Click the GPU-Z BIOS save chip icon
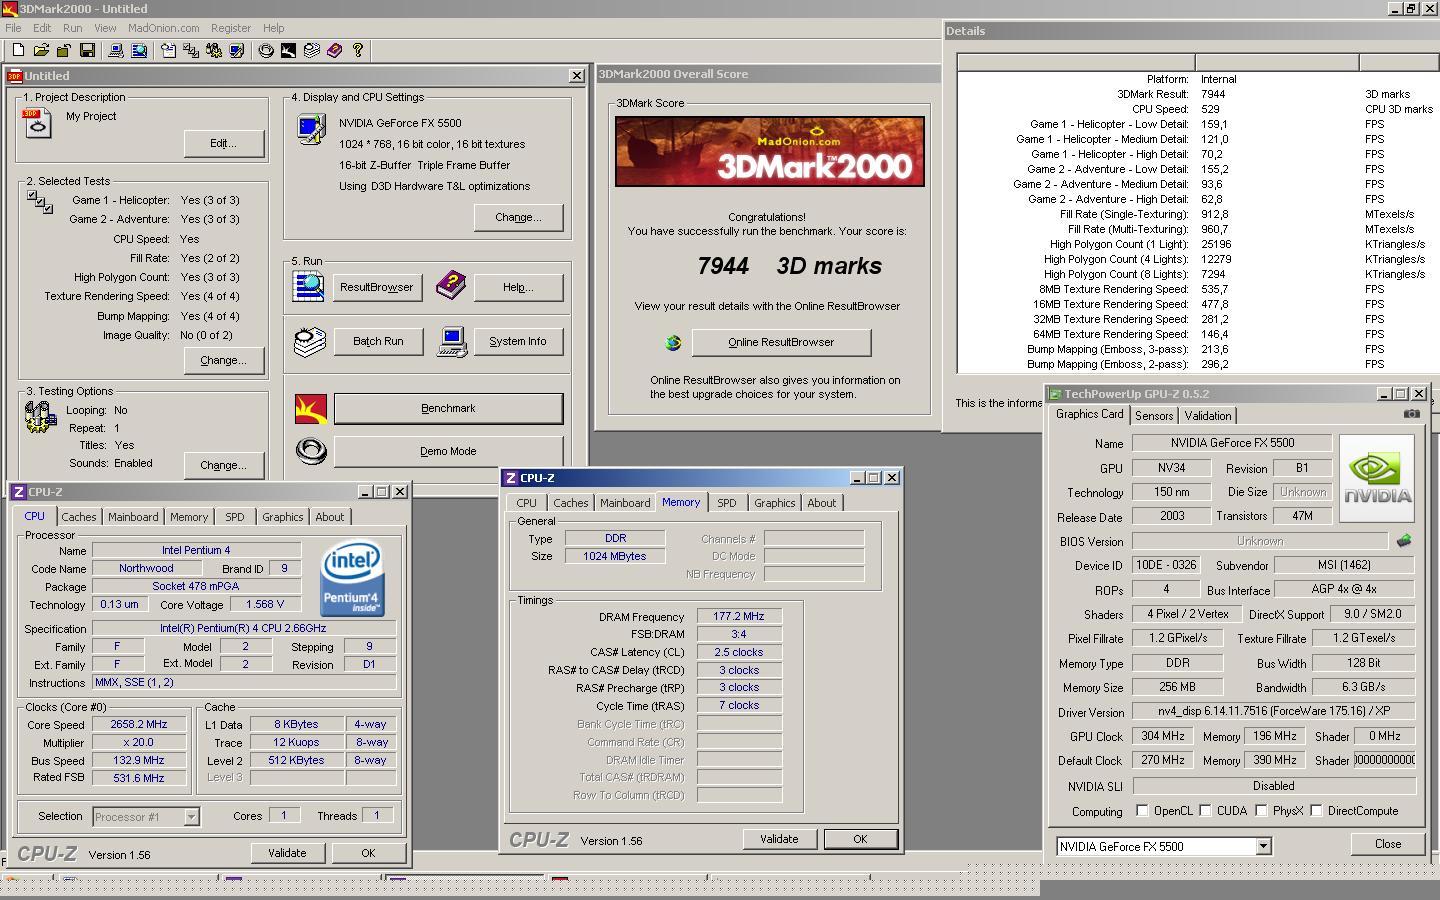 pyautogui.click(x=1404, y=541)
